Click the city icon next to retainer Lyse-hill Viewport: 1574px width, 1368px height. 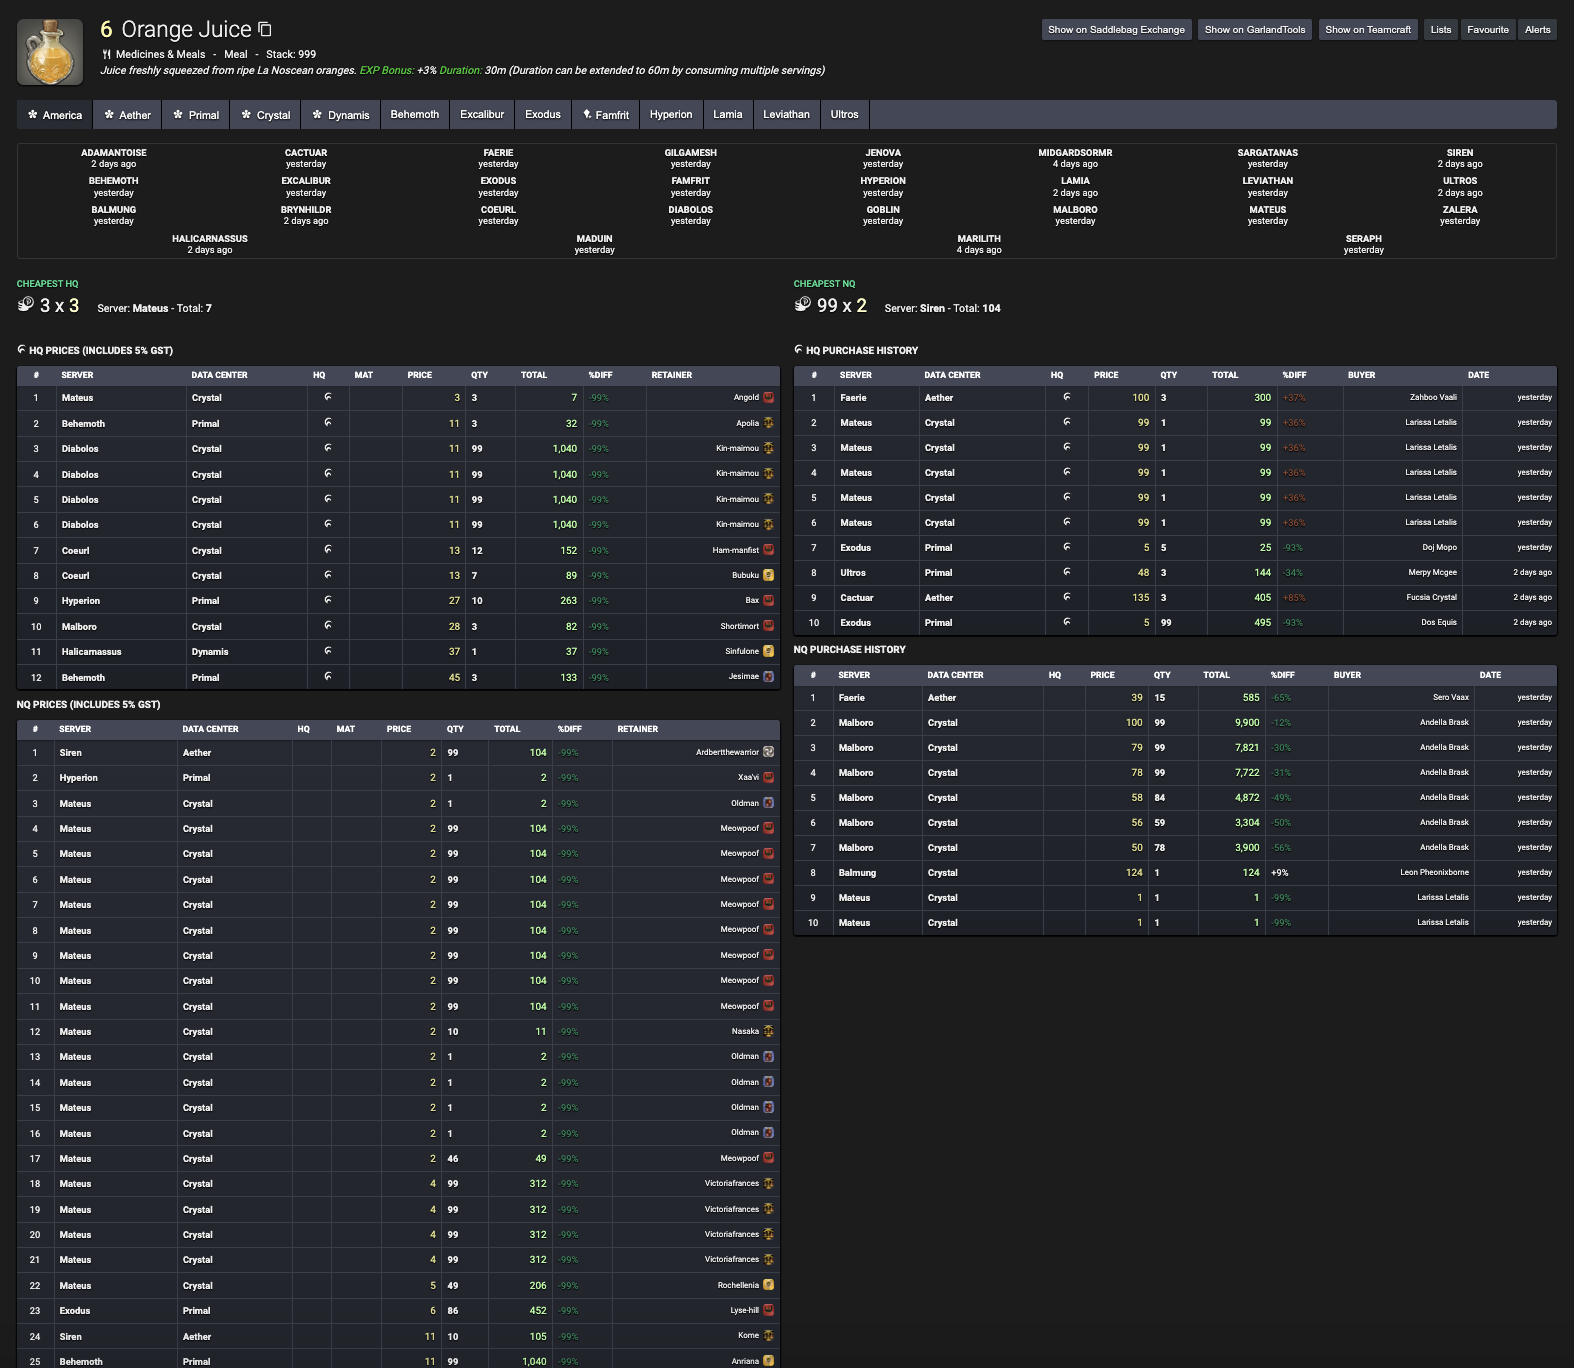[x=769, y=1310]
